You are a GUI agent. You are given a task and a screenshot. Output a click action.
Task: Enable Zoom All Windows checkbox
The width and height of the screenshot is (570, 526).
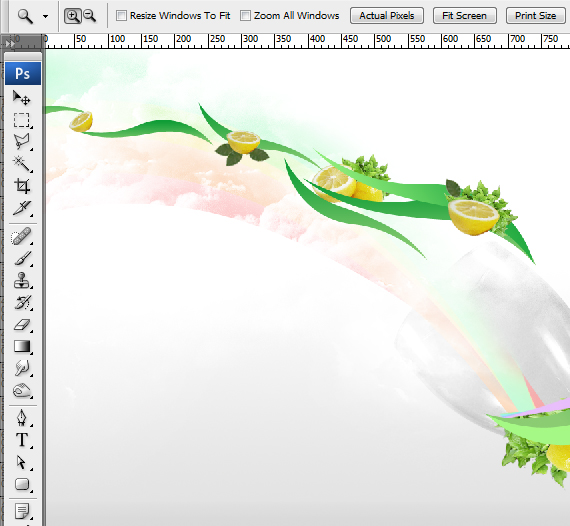pyautogui.click(x=245, y=16)
